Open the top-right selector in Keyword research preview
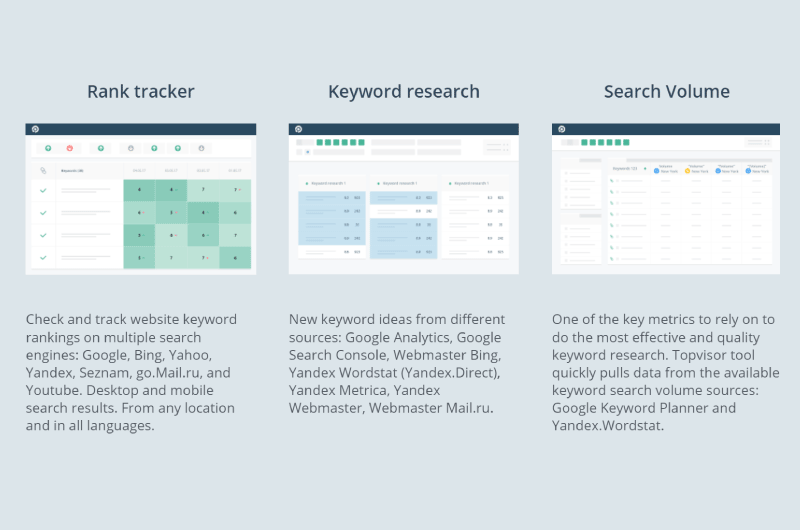This screenshot has height=530, width=800. (x=497, y=147)
